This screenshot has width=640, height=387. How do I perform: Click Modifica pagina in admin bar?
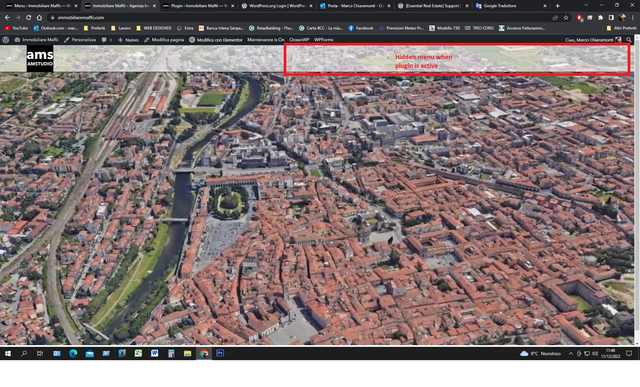point(164,40)
